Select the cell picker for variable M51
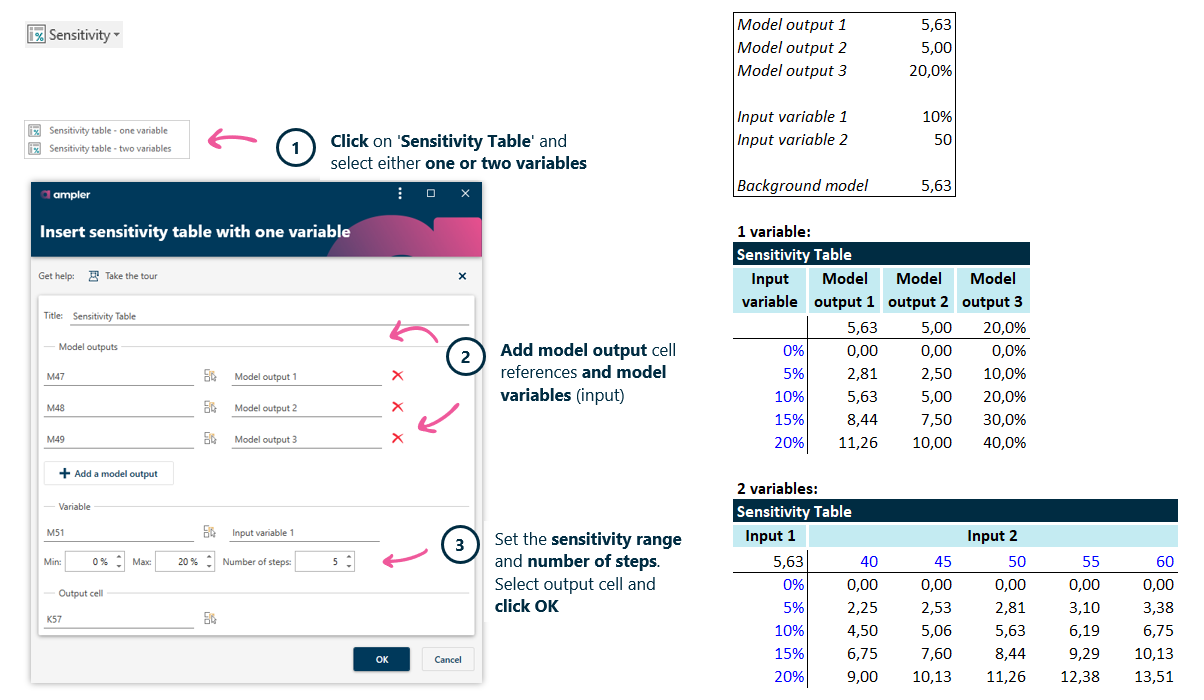The image size is (1204, 700). pyautogui.click(x=210, y=532)
